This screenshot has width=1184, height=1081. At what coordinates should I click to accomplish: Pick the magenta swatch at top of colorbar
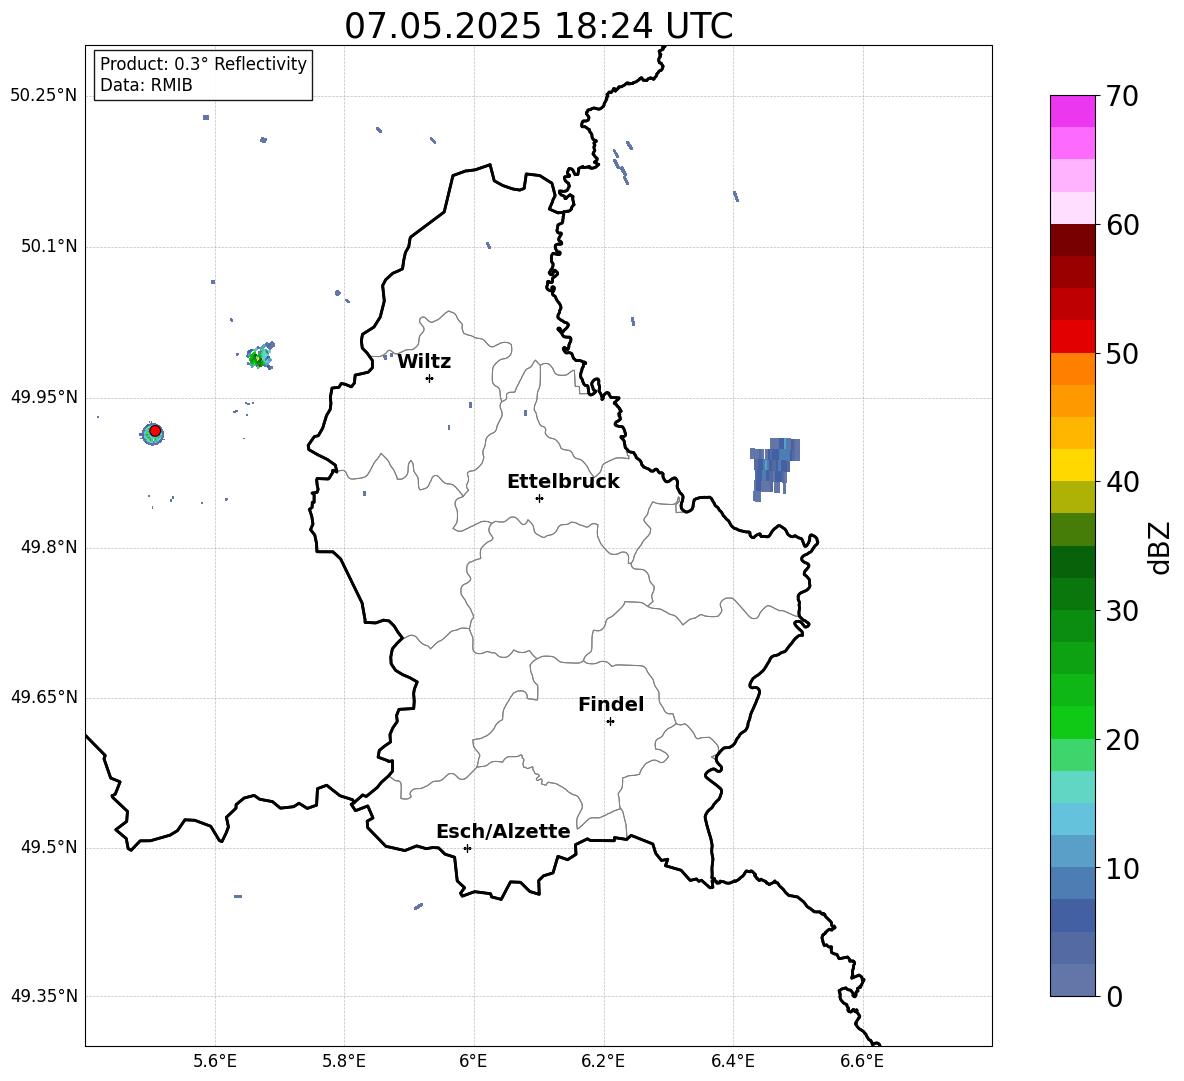pyautogui.click(x=1073, y=111)
